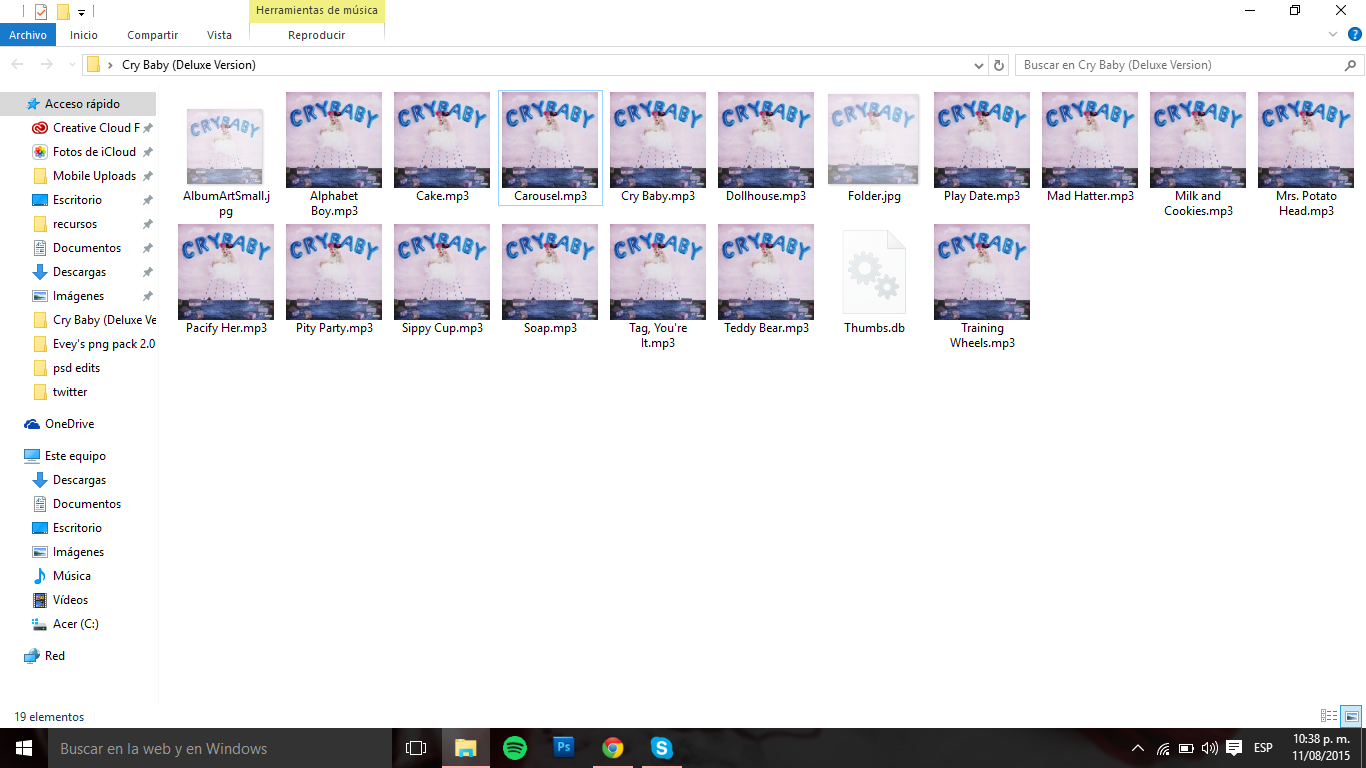Screen dimensions: 1366x768
Task: Select the Carousel.mp3 file
Action: point(550,148)
